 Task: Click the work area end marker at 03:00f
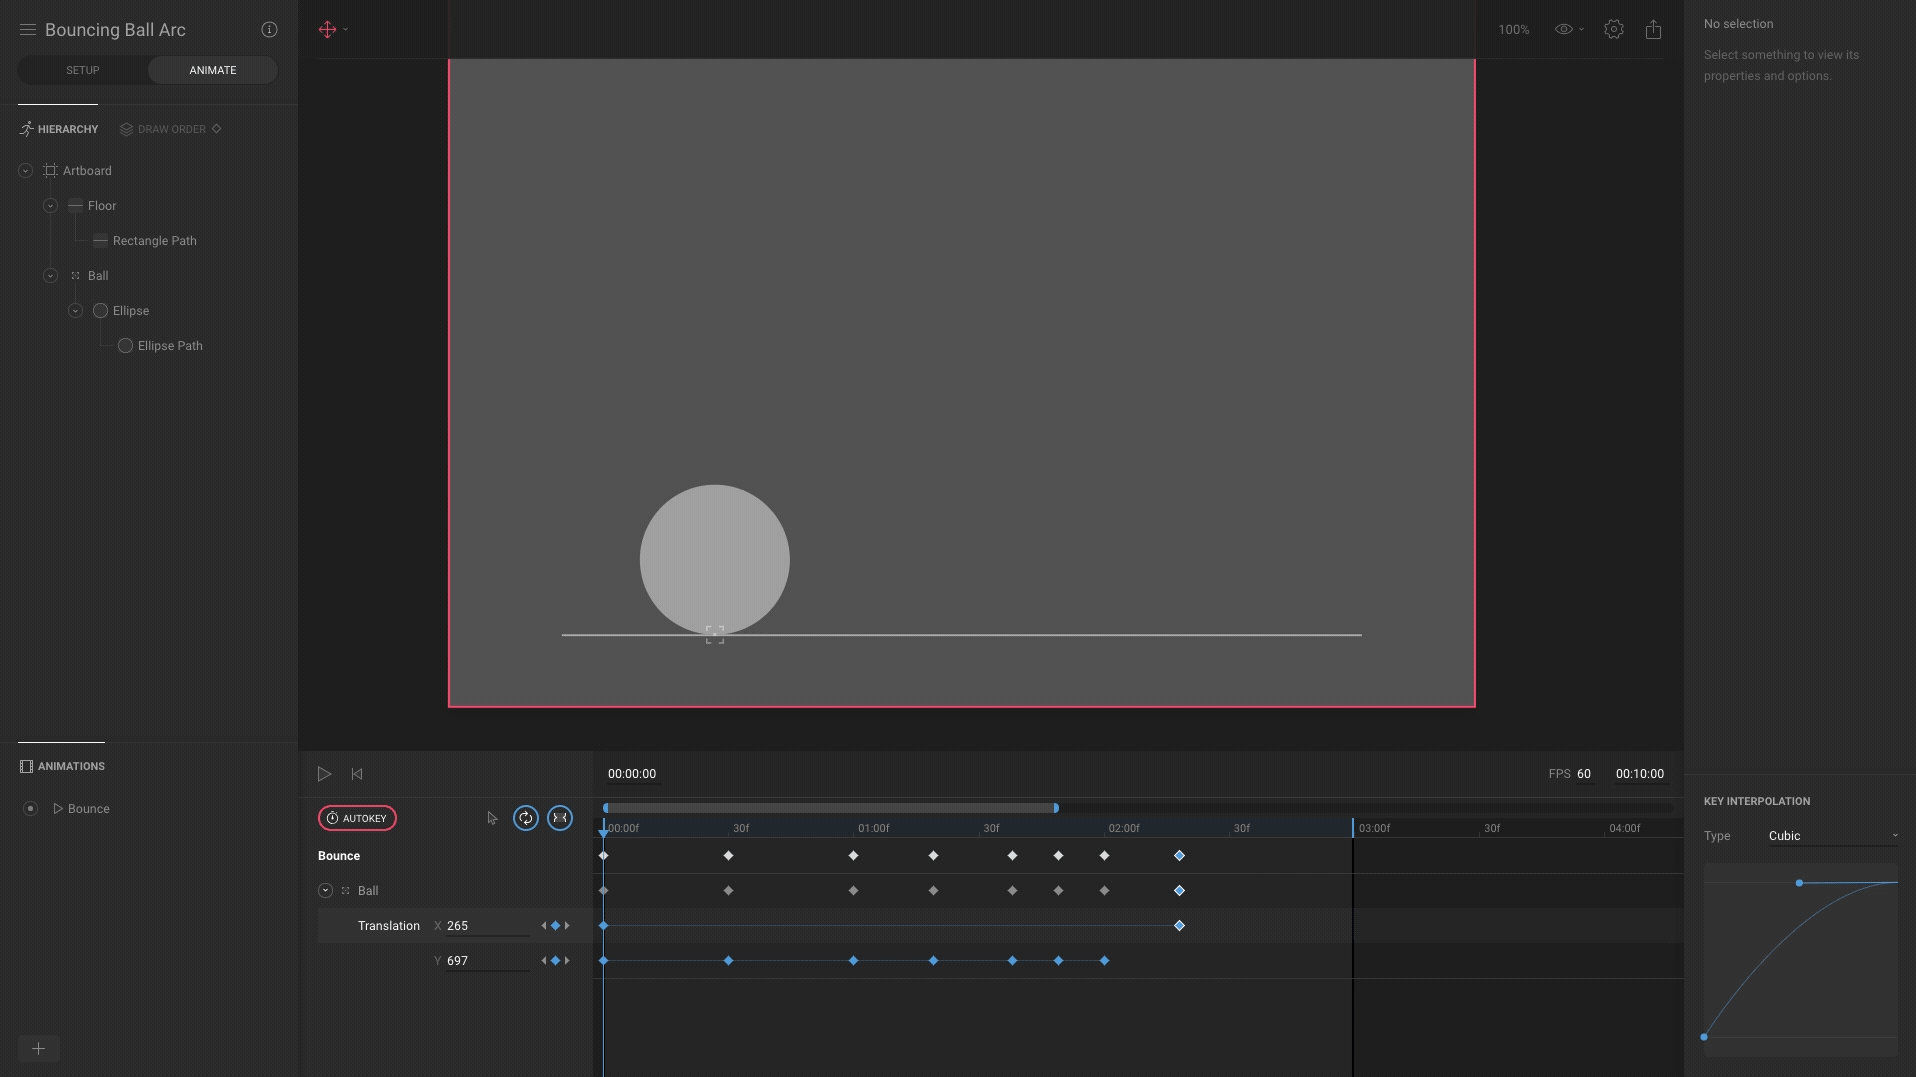[x=1353, y=828]
